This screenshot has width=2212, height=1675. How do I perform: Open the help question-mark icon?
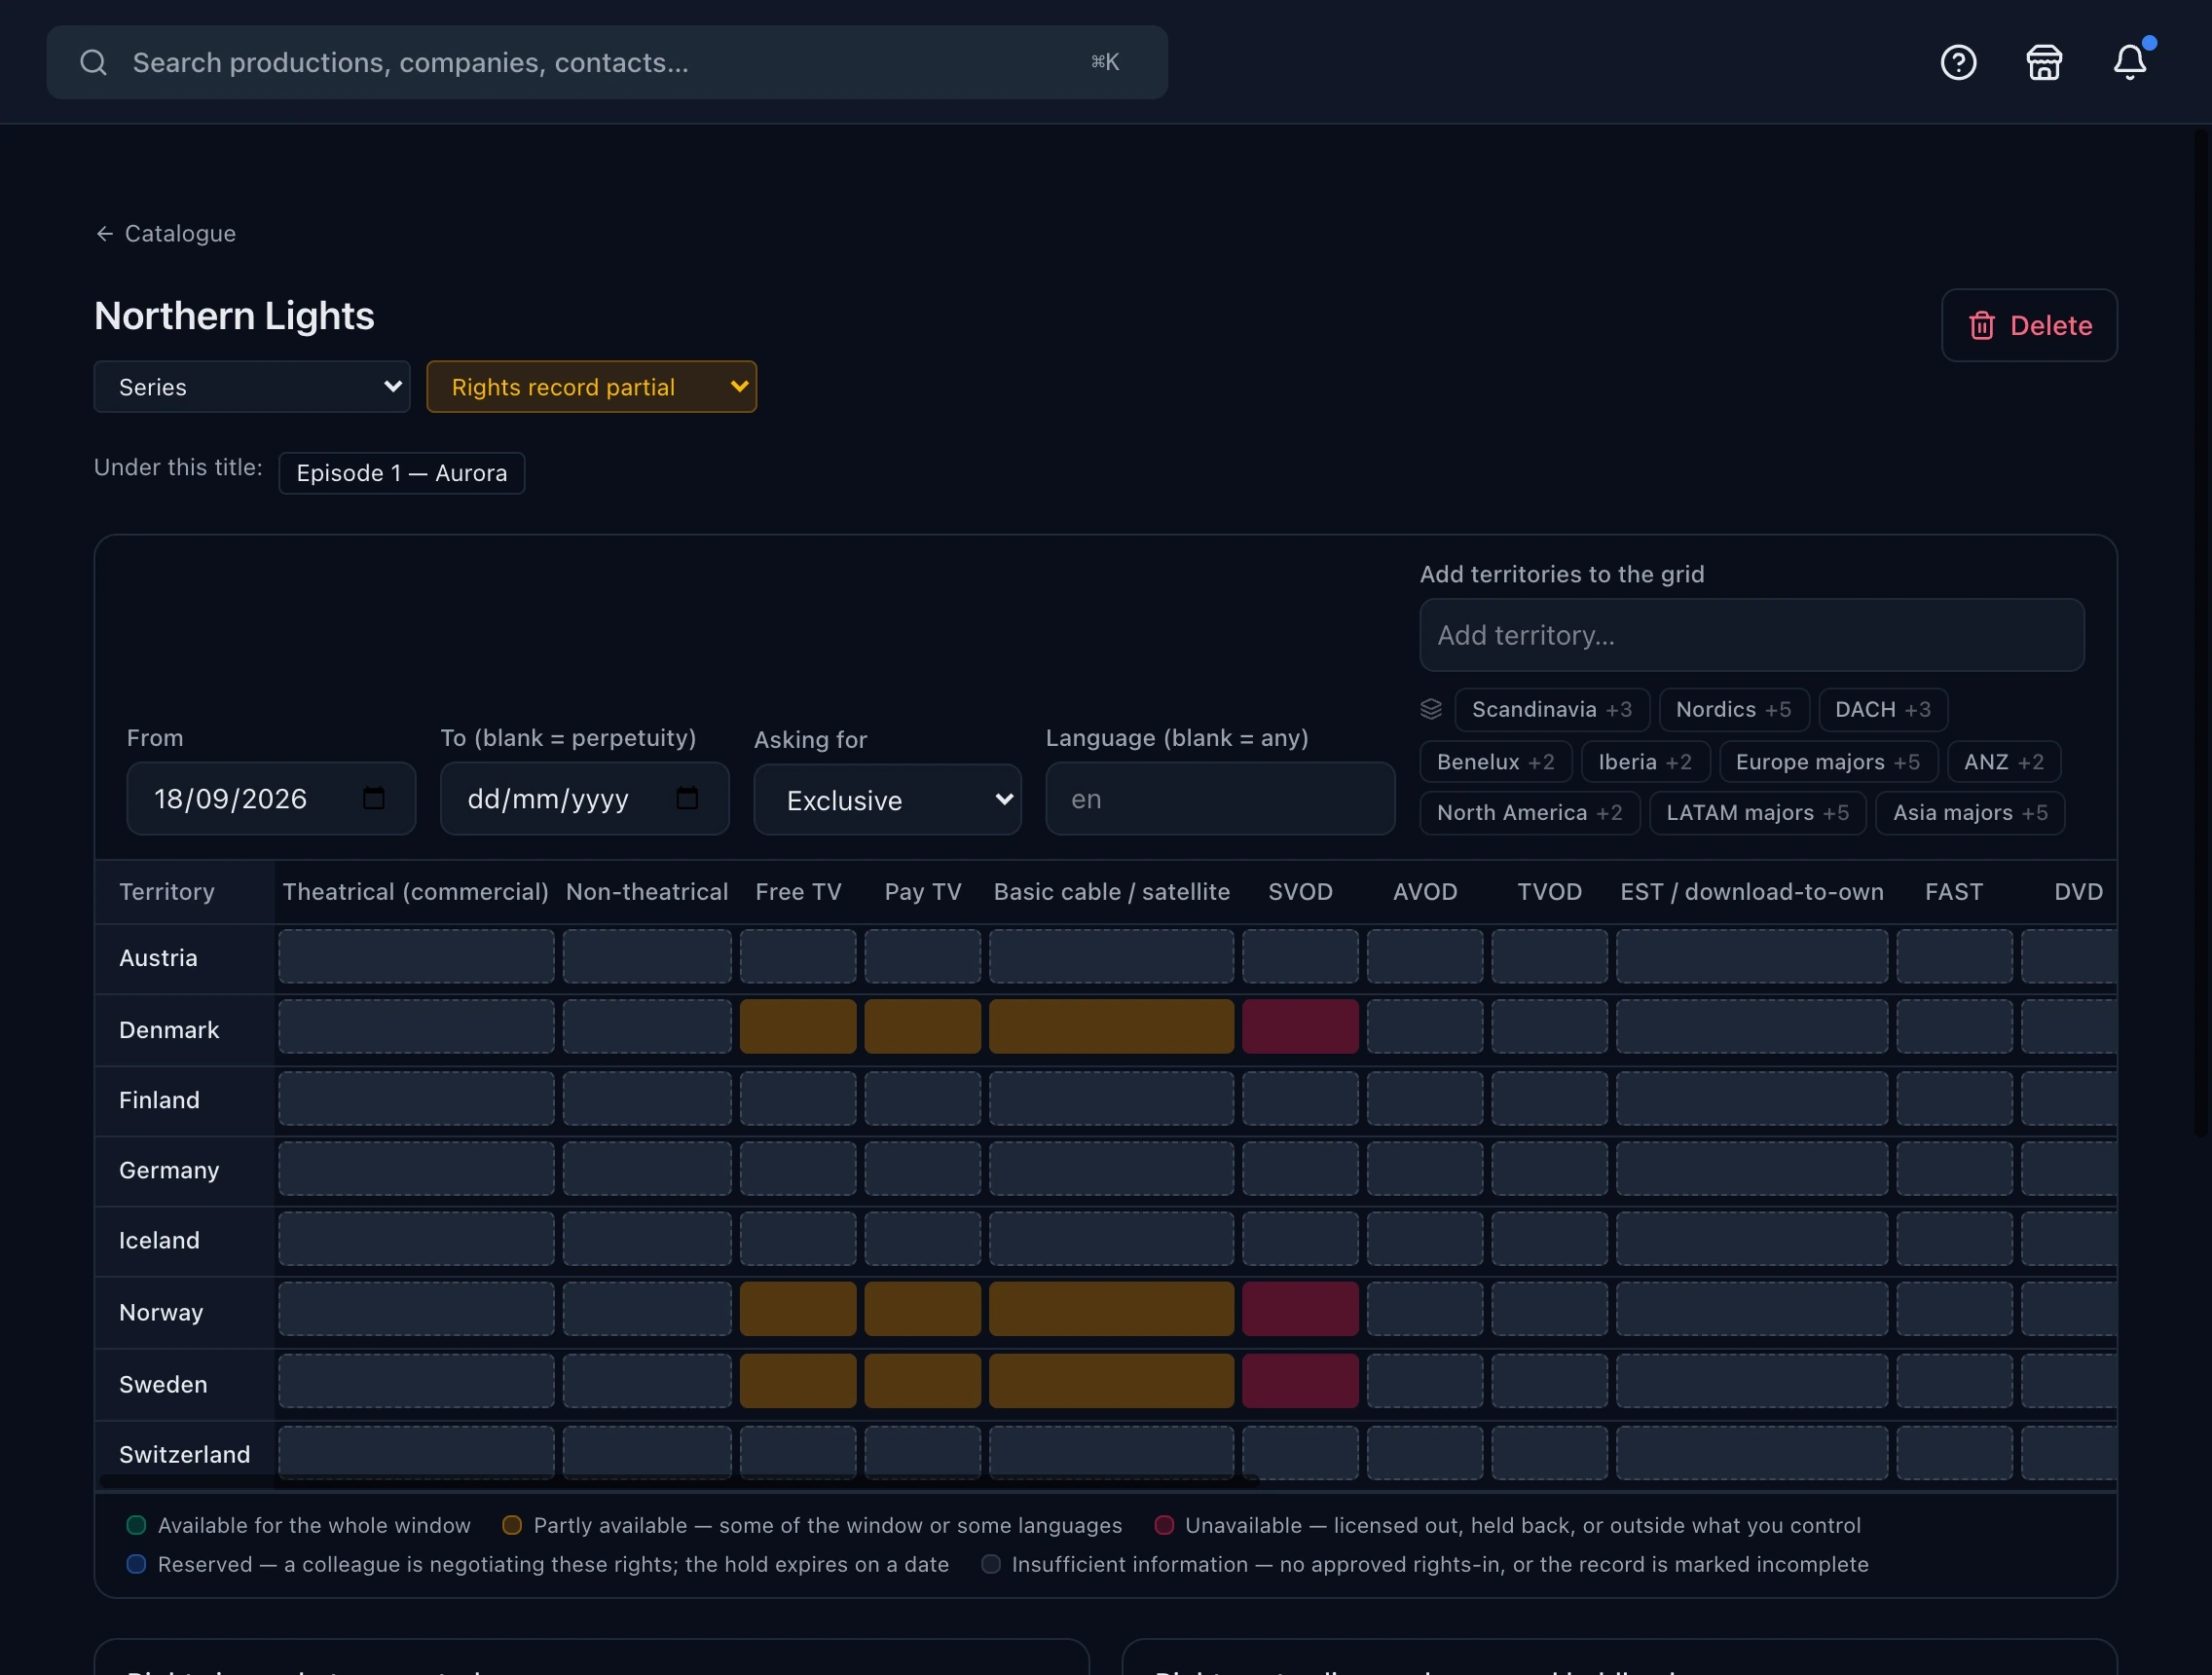[1958, 62]
